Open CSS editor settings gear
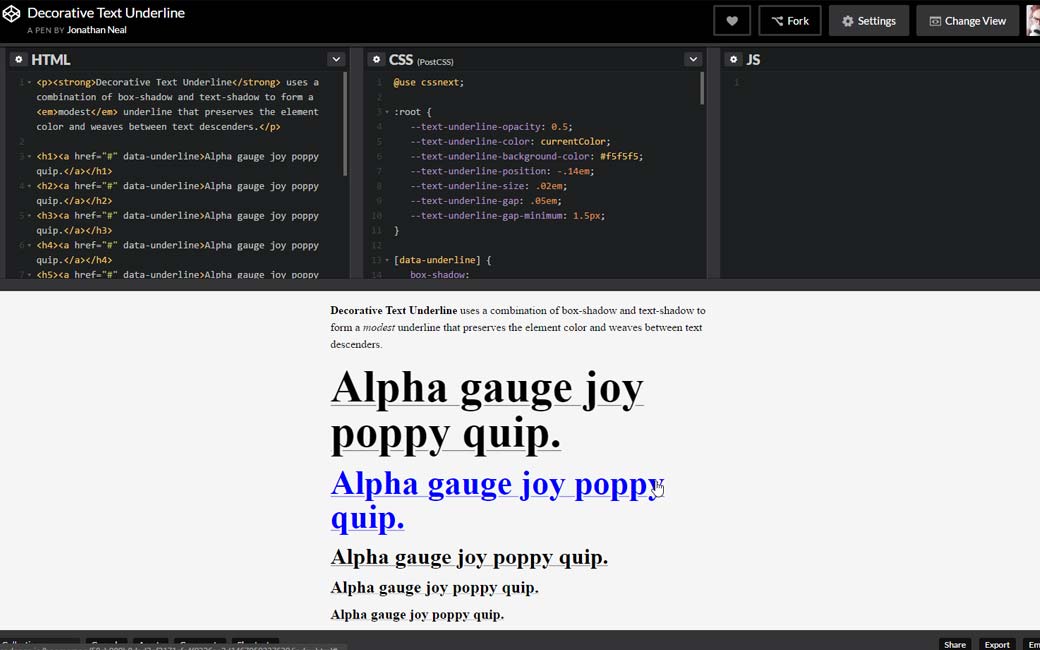The width and height of the screenshot is (1040, 650). (x=376, y=60)
